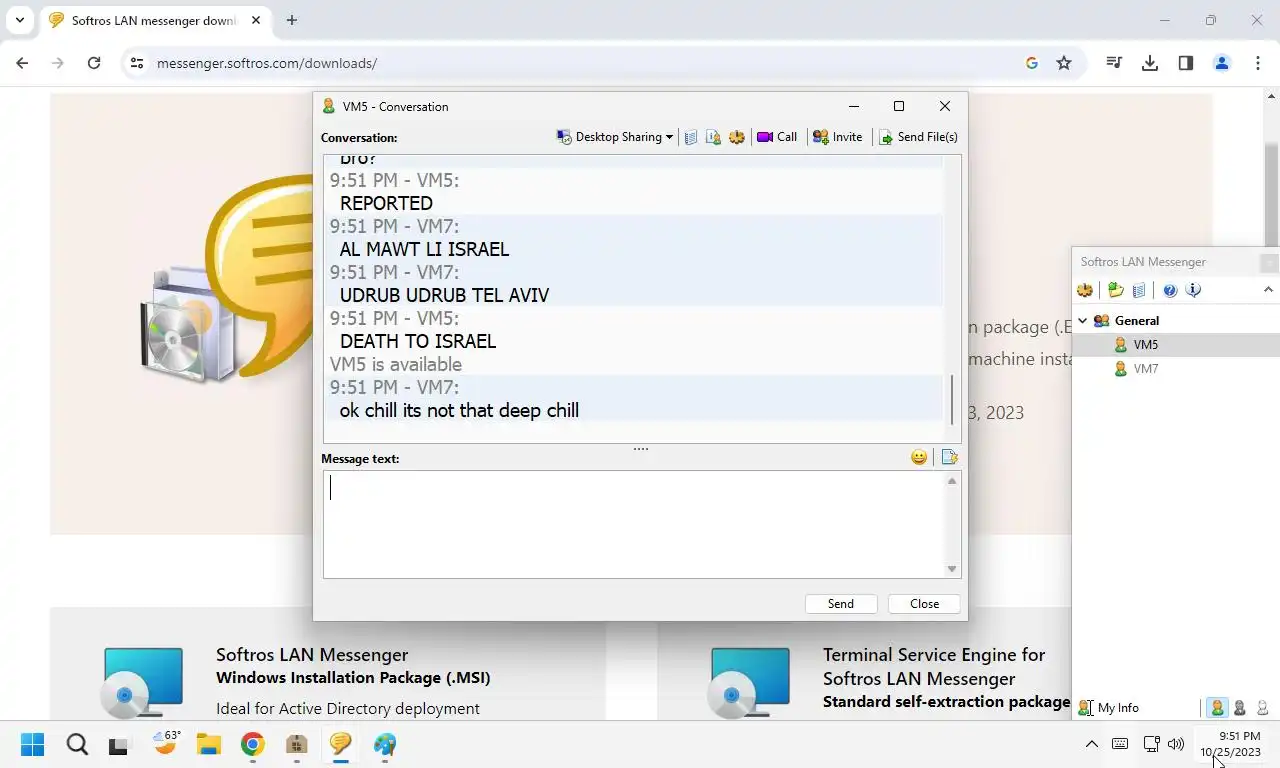This screenshot has height=768, width=1280.
Task: Bookmark this page with the star icon
Action: click(1064, 63)
